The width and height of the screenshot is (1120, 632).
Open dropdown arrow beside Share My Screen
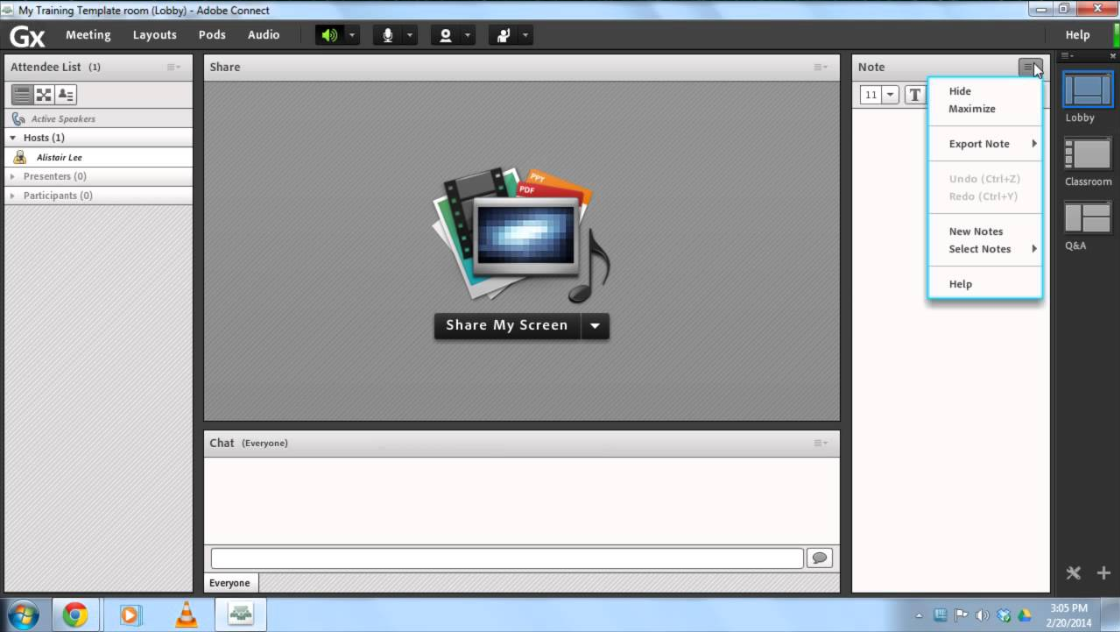596,326
